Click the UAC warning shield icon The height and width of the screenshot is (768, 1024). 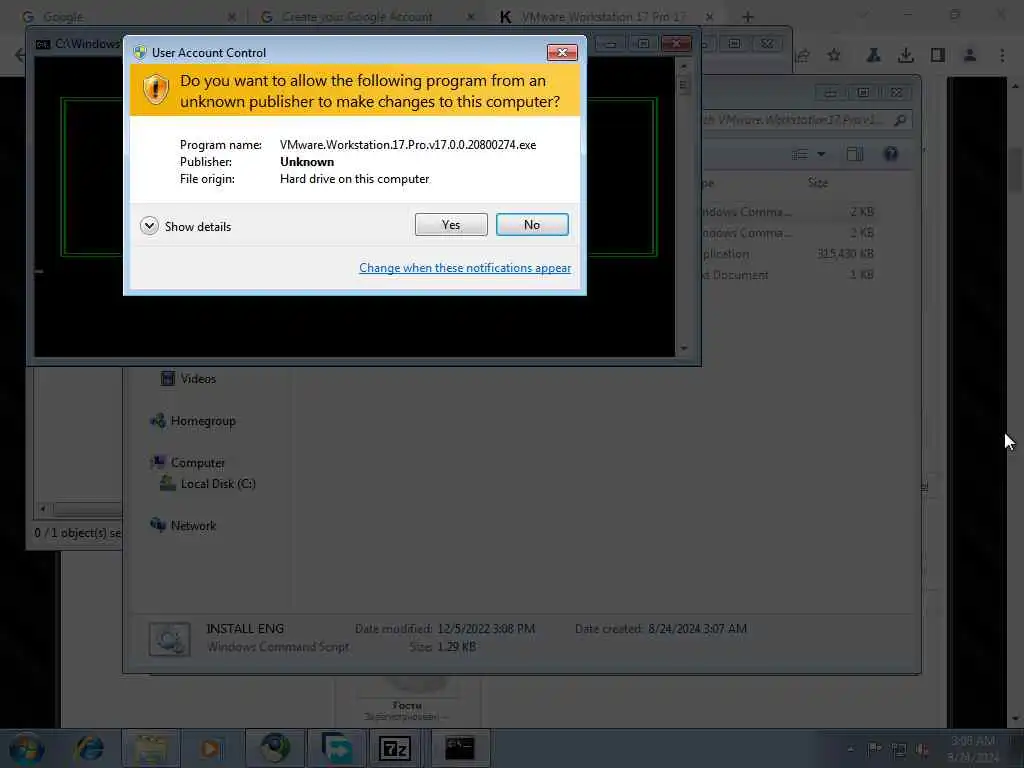[155, 89]
